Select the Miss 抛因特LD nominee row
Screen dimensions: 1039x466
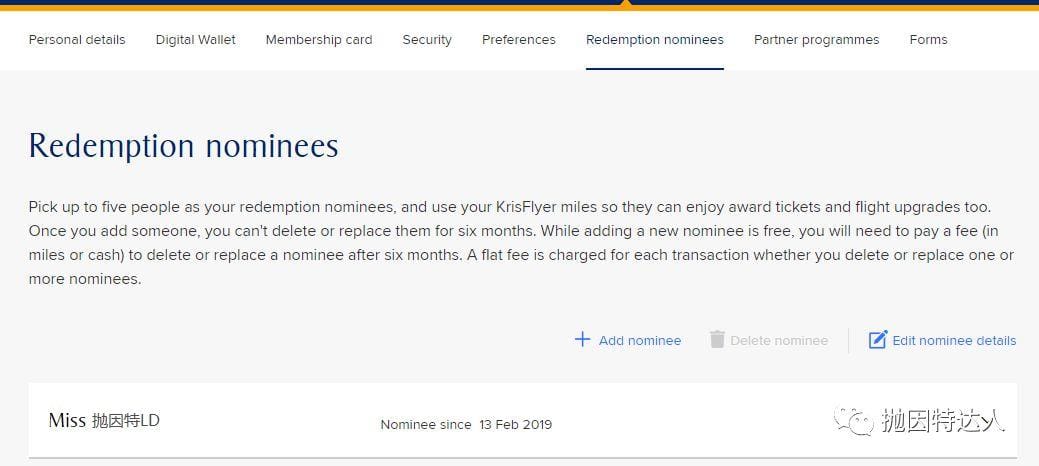pyautogui.click(x=523, y=420)
